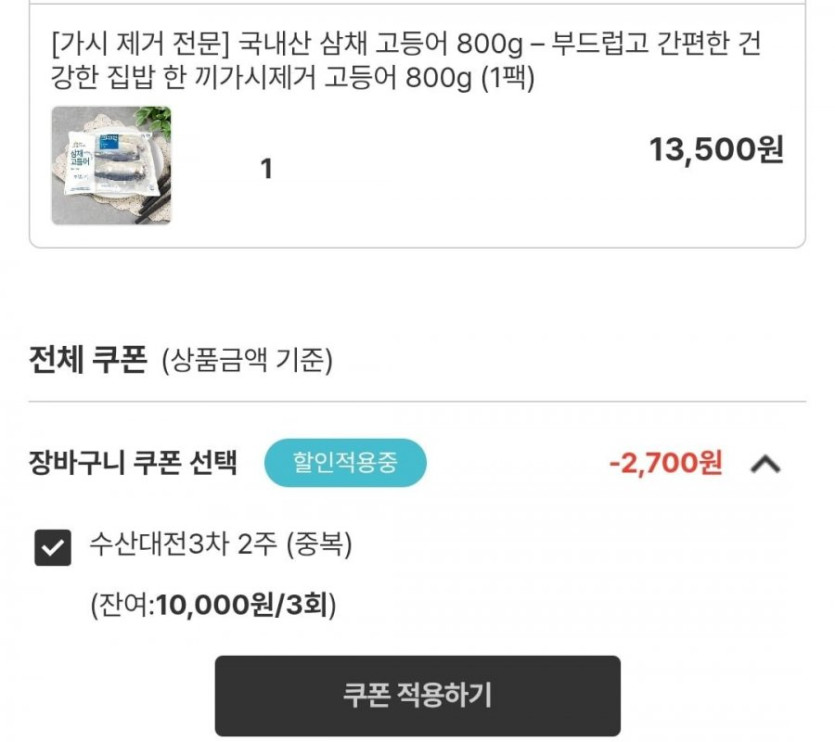Click the 할인적용중 status badge
This screenshot has width=835, height=742.
point(345,463)
